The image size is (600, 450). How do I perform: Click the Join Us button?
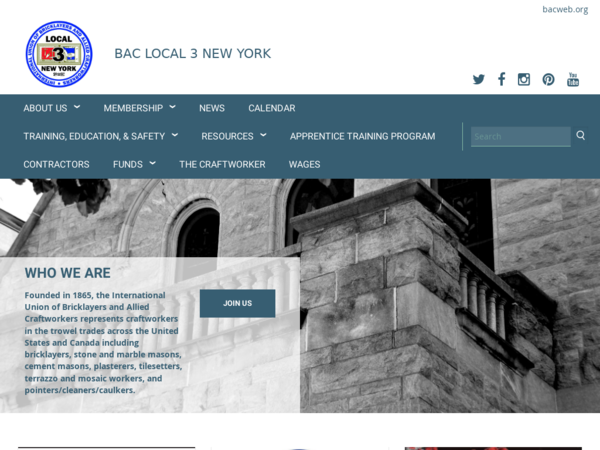click(x=237, y=303)
